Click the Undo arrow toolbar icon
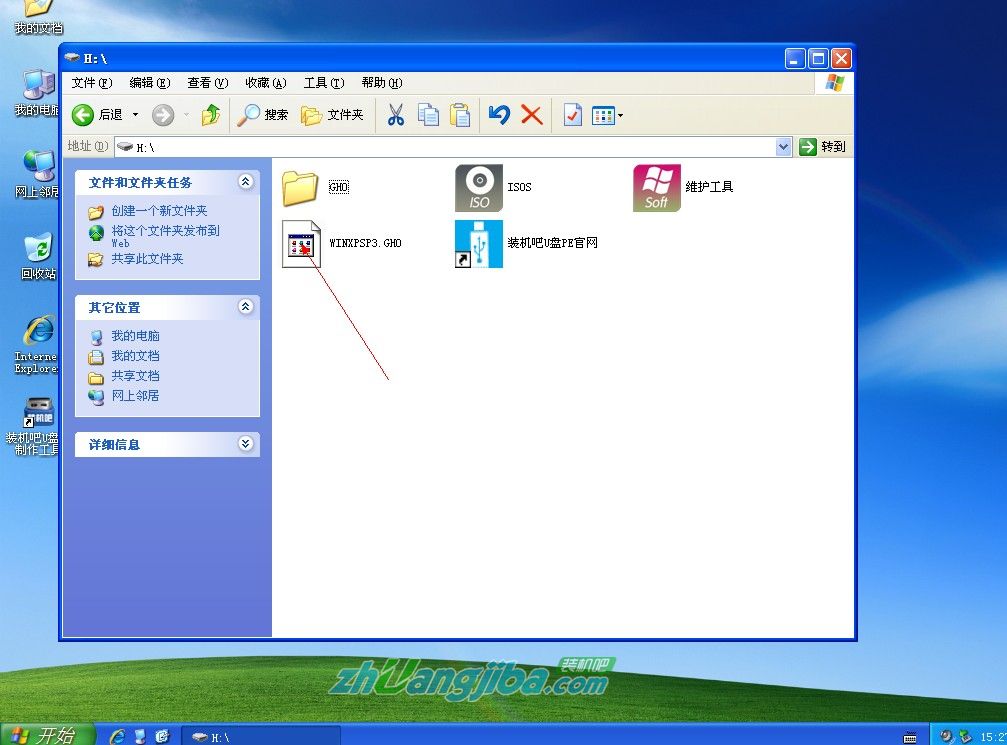Screen dimensions: 1007x745 pos(499,114)
